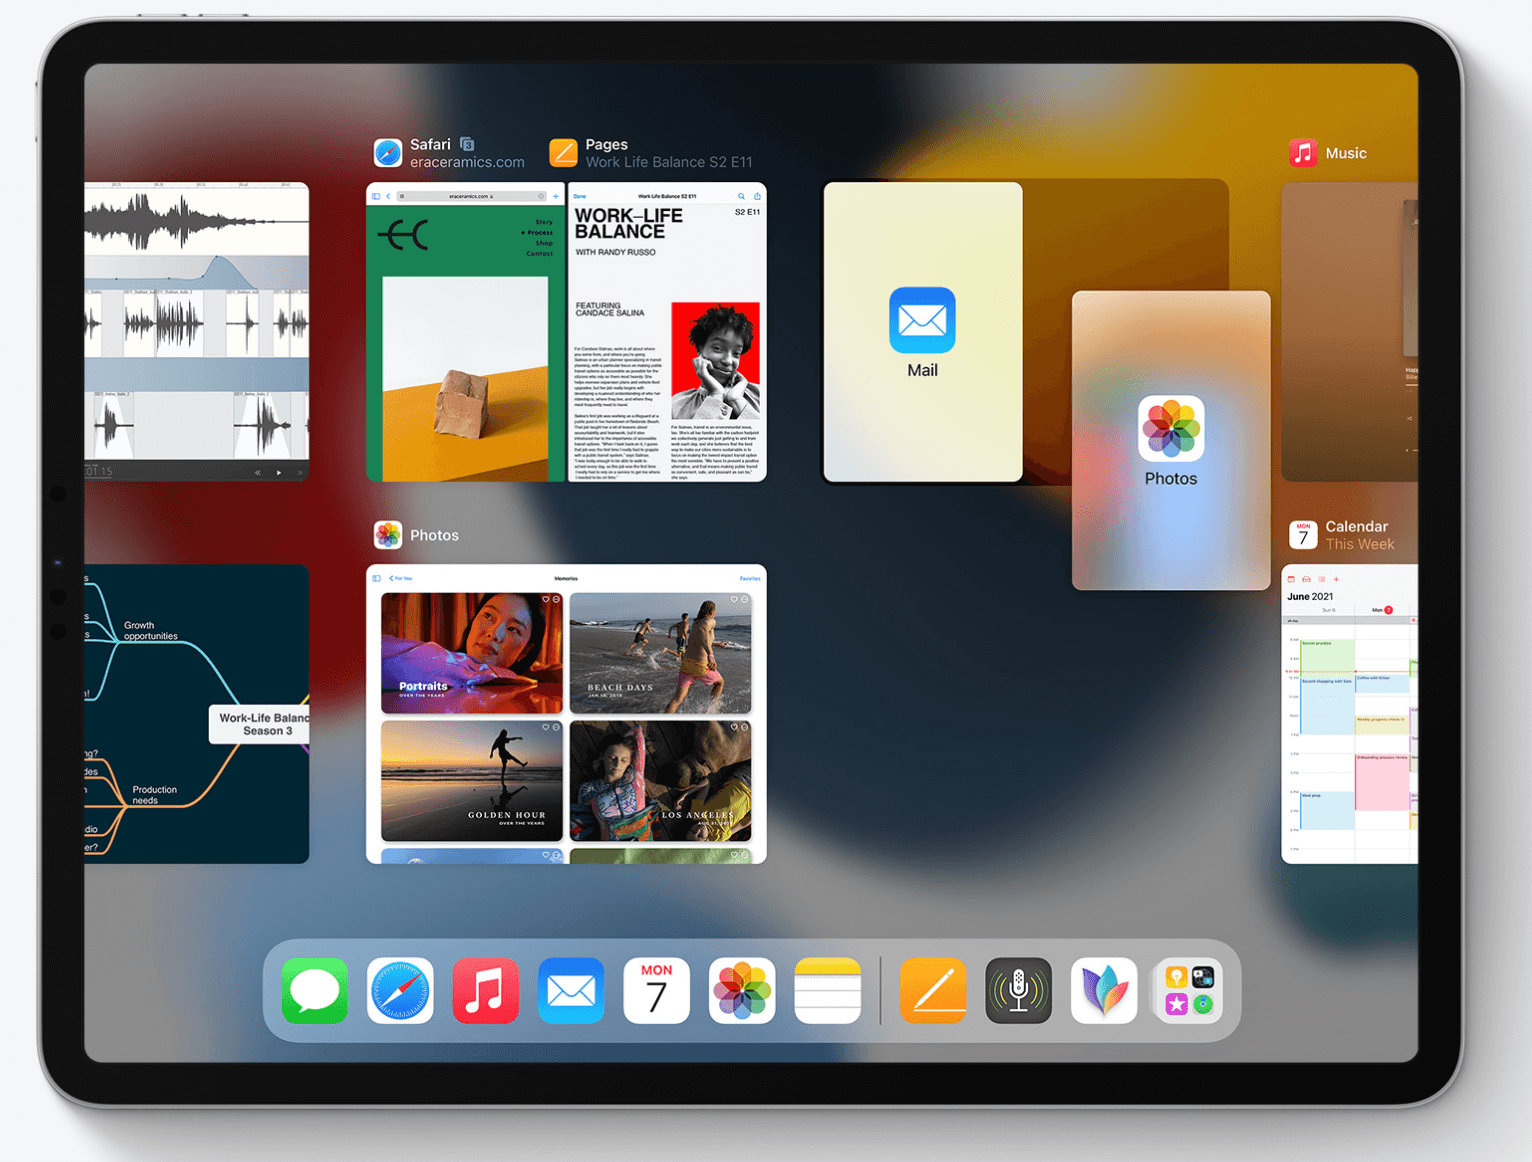Open the Portraits memory thumbnail

click(472, 653)
